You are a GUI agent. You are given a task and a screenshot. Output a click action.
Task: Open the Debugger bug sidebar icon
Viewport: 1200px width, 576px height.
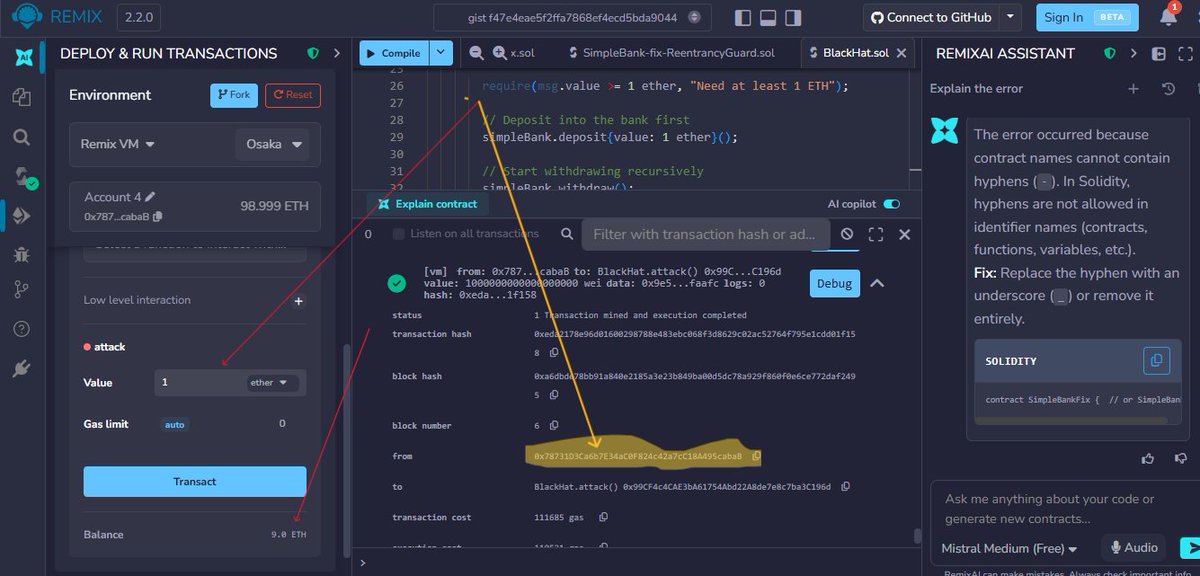(23, 255)
